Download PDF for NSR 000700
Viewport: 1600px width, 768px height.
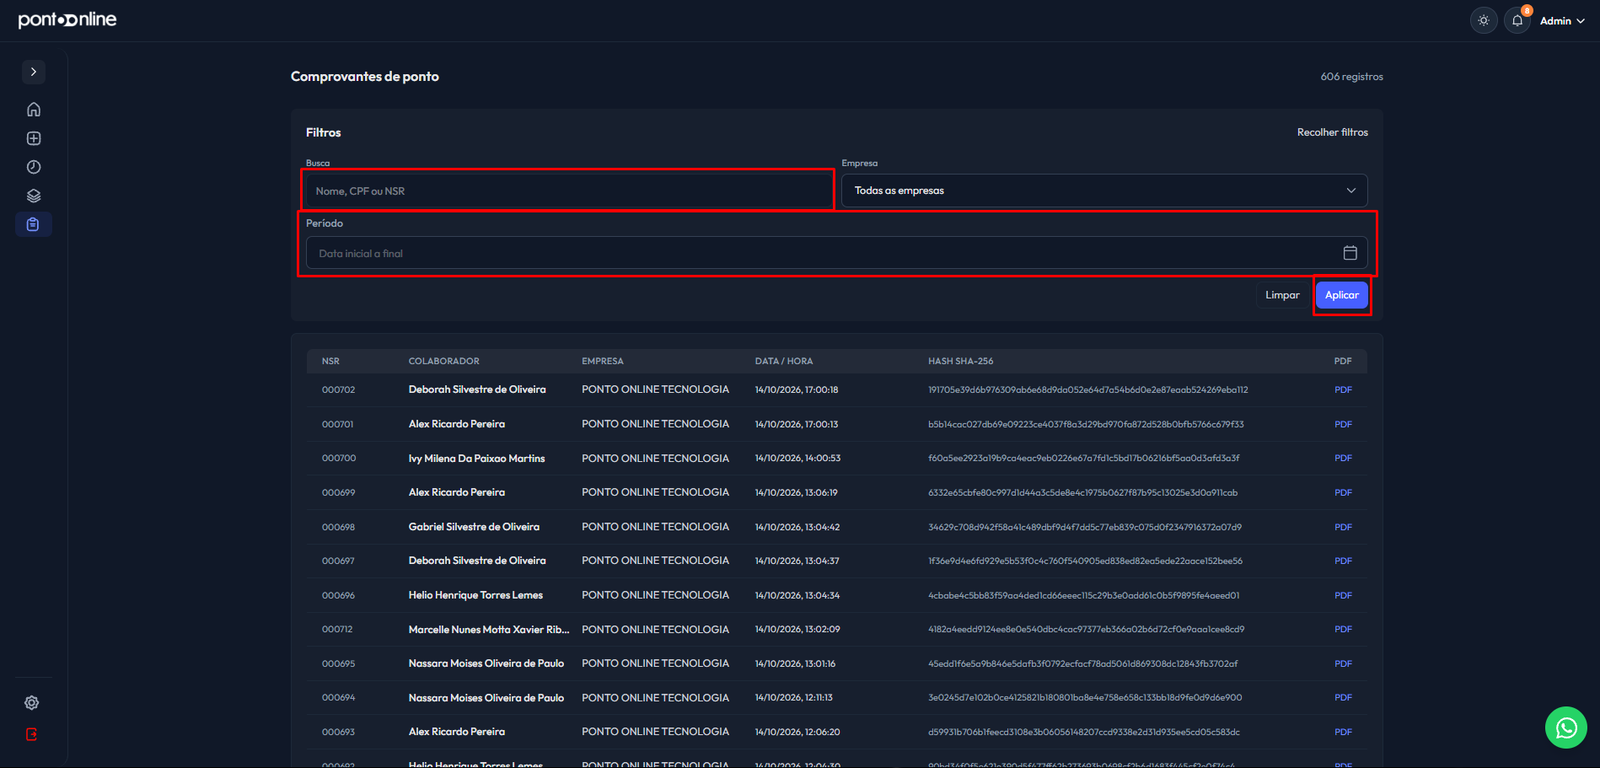tap(1343, 458)
